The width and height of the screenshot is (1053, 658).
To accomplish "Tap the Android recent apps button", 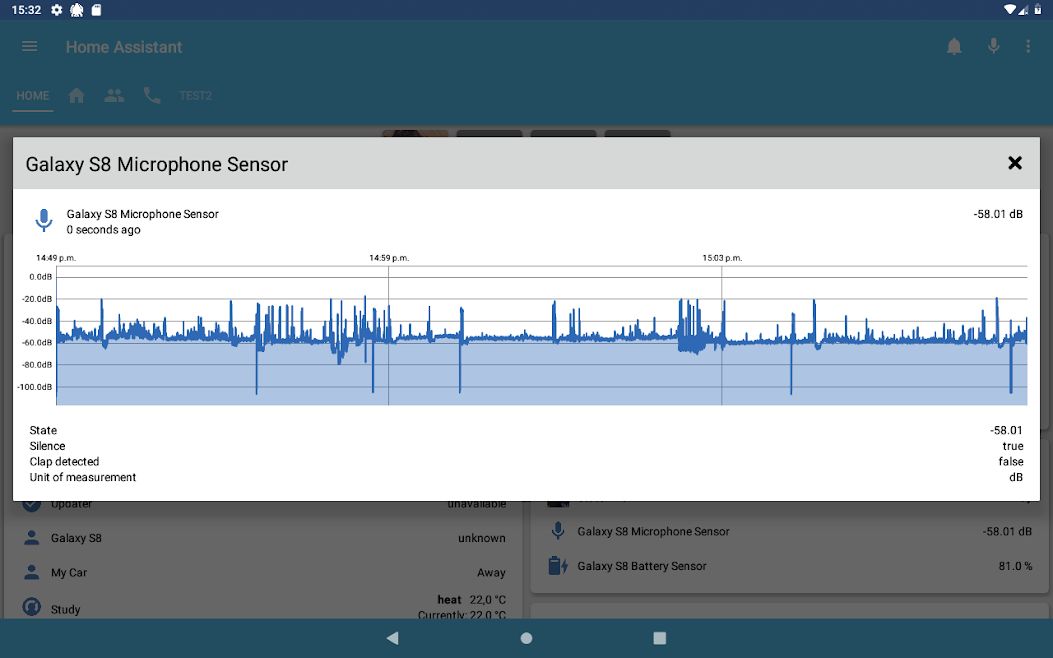I will tap(659, 638).
